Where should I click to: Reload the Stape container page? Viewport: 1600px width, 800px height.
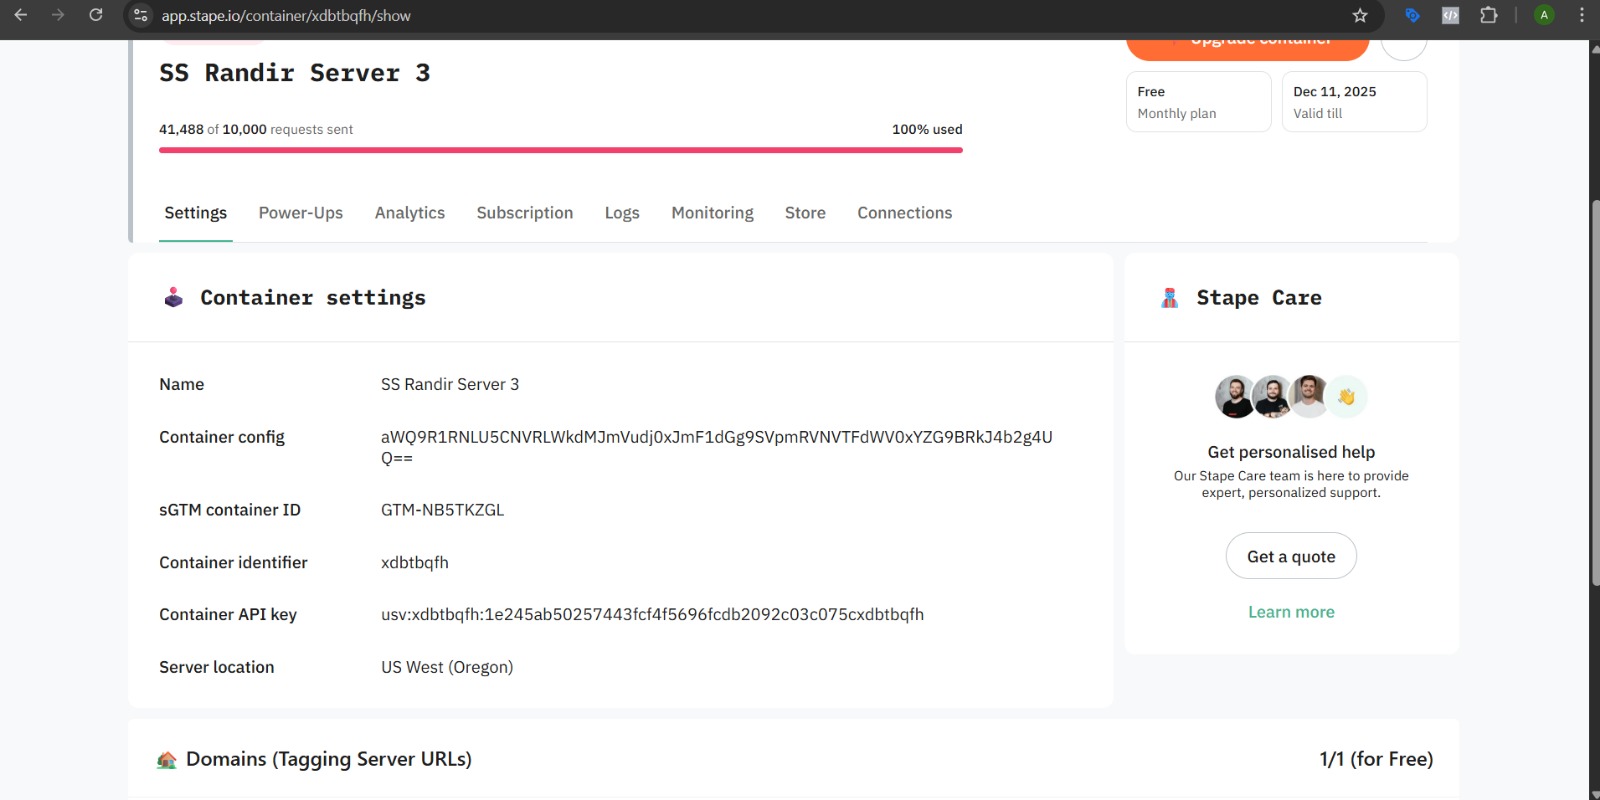coord(96,15)
